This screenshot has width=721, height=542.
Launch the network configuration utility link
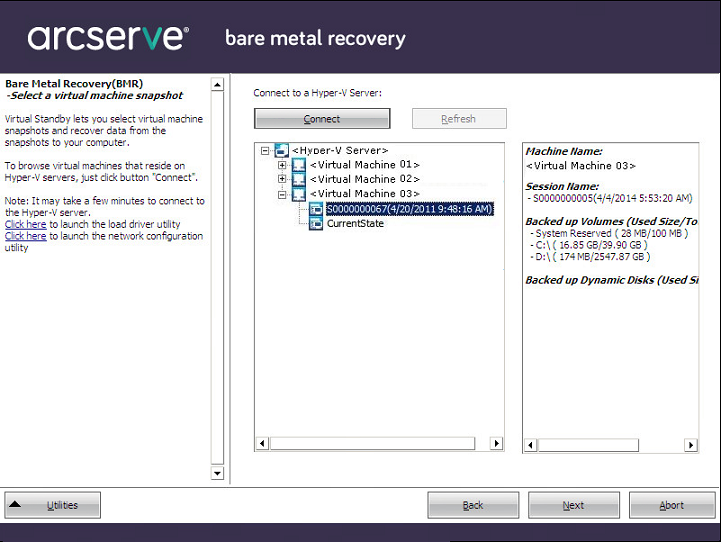pos(26,237)
